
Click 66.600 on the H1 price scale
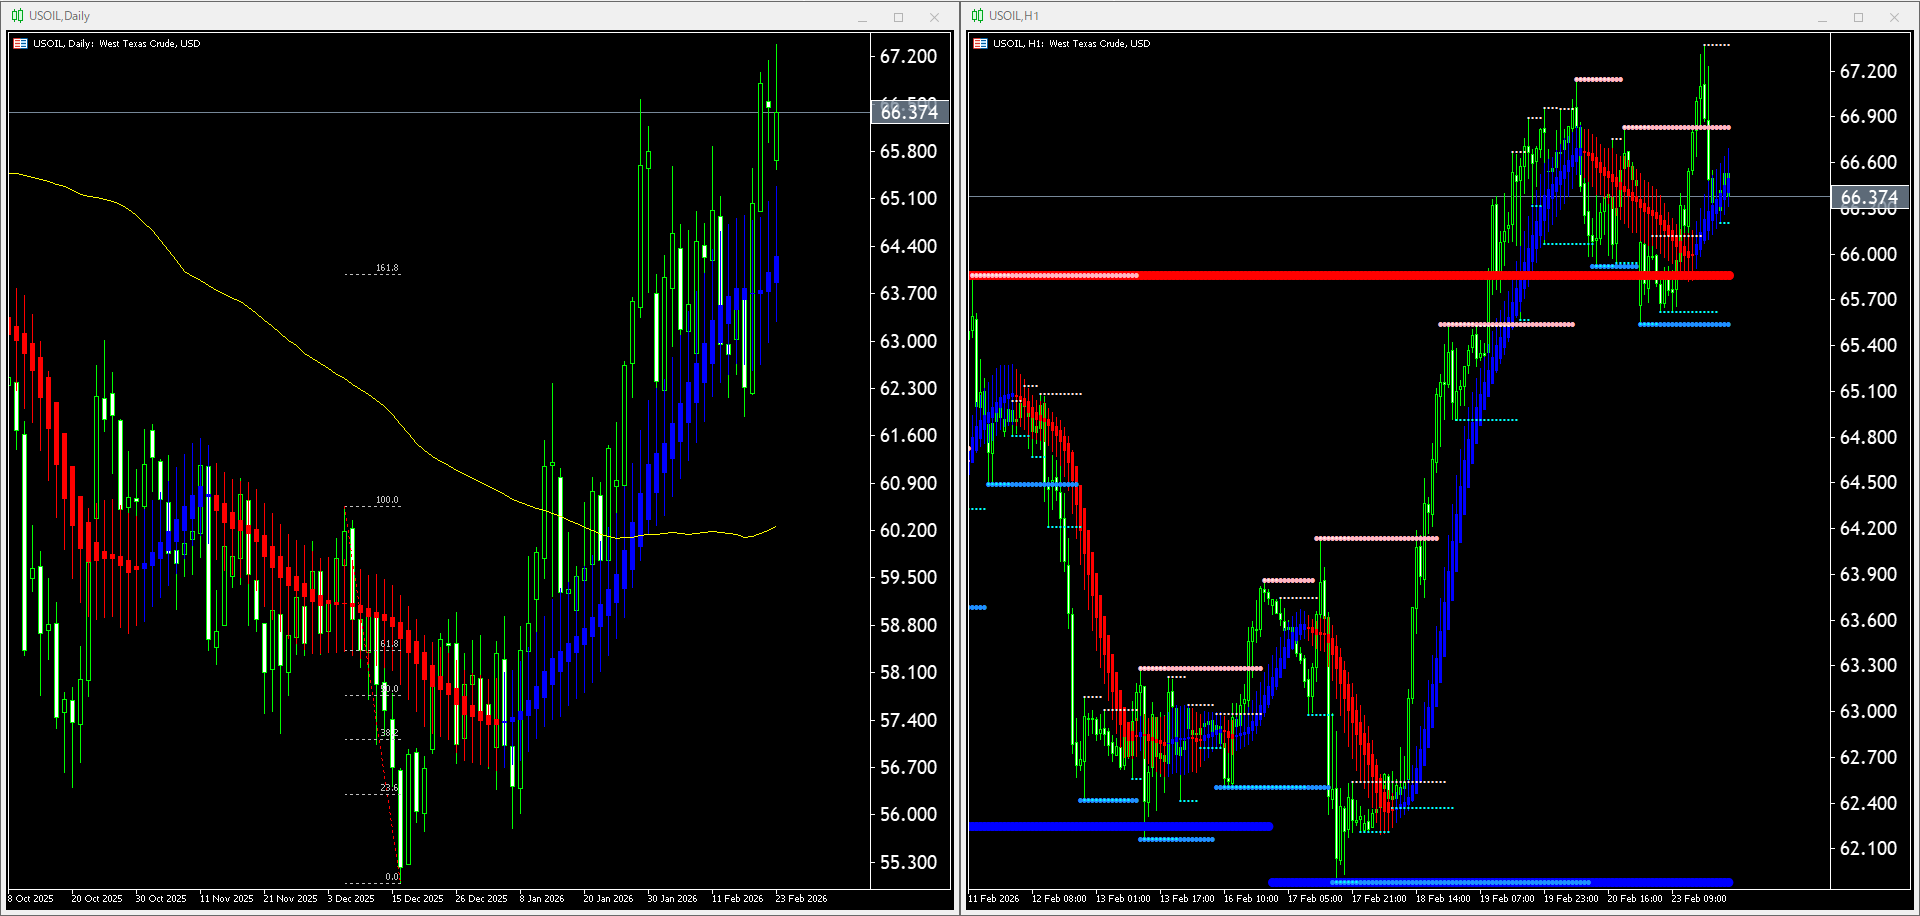tap(1868, 163)
